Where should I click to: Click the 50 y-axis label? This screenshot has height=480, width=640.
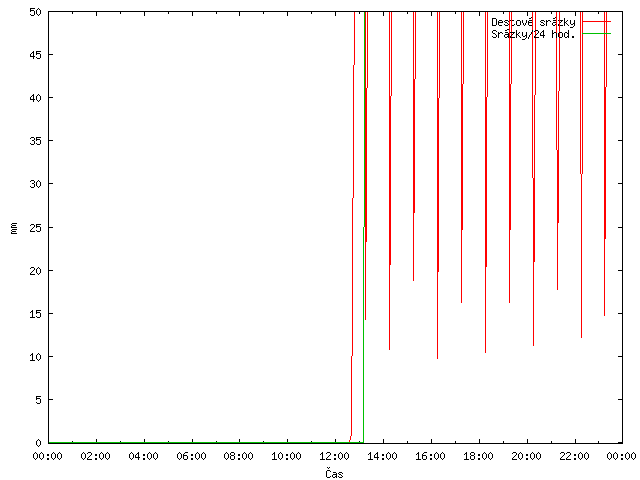[x=36, y=12]
